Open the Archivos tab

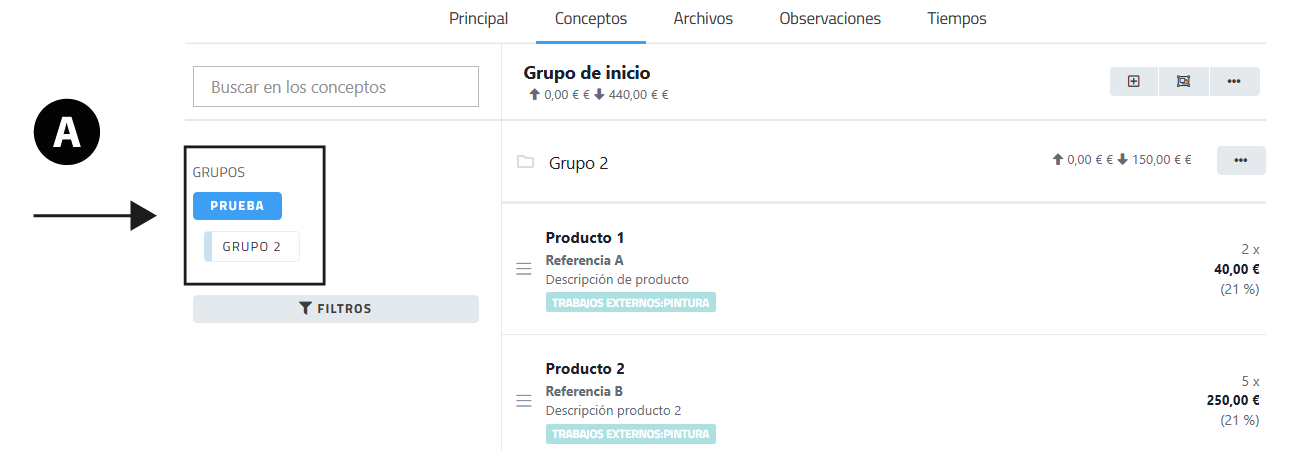(703, 19)
